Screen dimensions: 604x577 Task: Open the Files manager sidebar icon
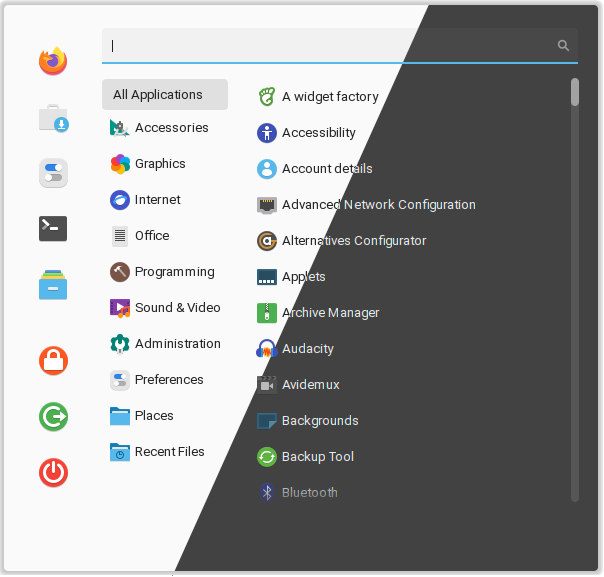53,285
